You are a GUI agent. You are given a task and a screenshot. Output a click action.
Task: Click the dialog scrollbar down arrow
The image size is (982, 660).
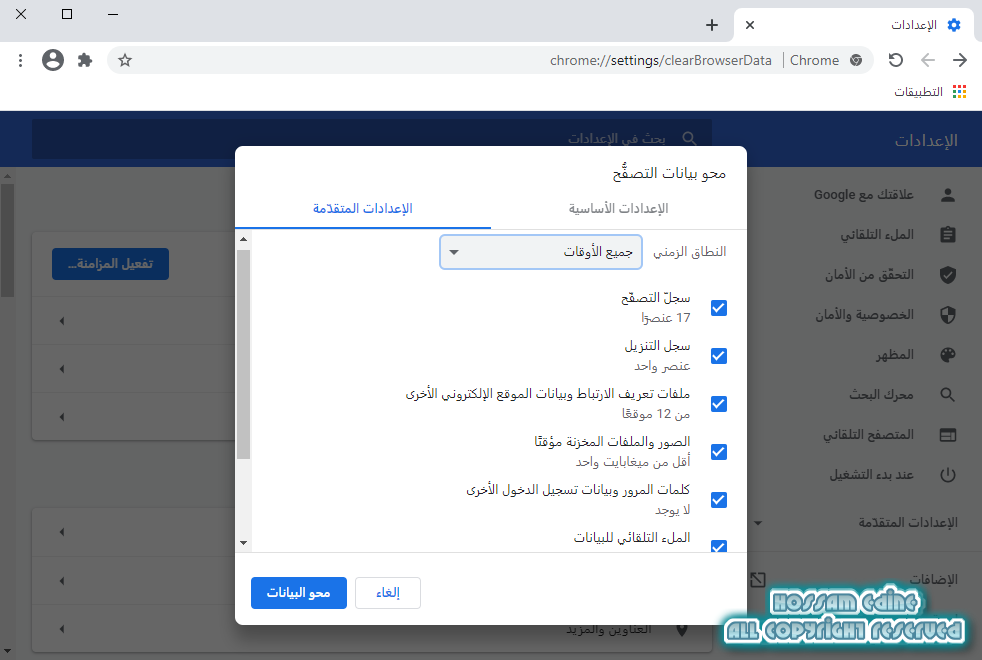(244, 543)
